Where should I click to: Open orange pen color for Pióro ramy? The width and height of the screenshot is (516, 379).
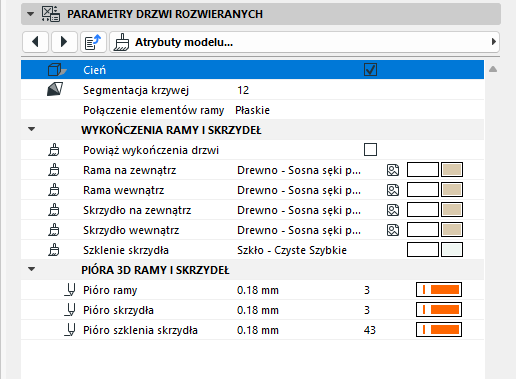pos(439,290)
